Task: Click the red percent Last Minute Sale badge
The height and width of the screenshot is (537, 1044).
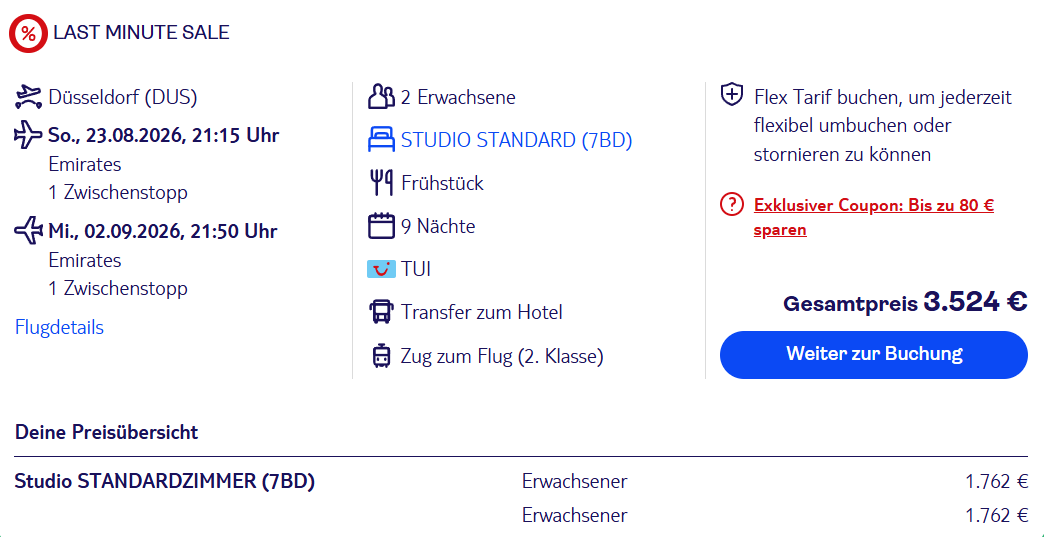Action: [x=28, y=33]
